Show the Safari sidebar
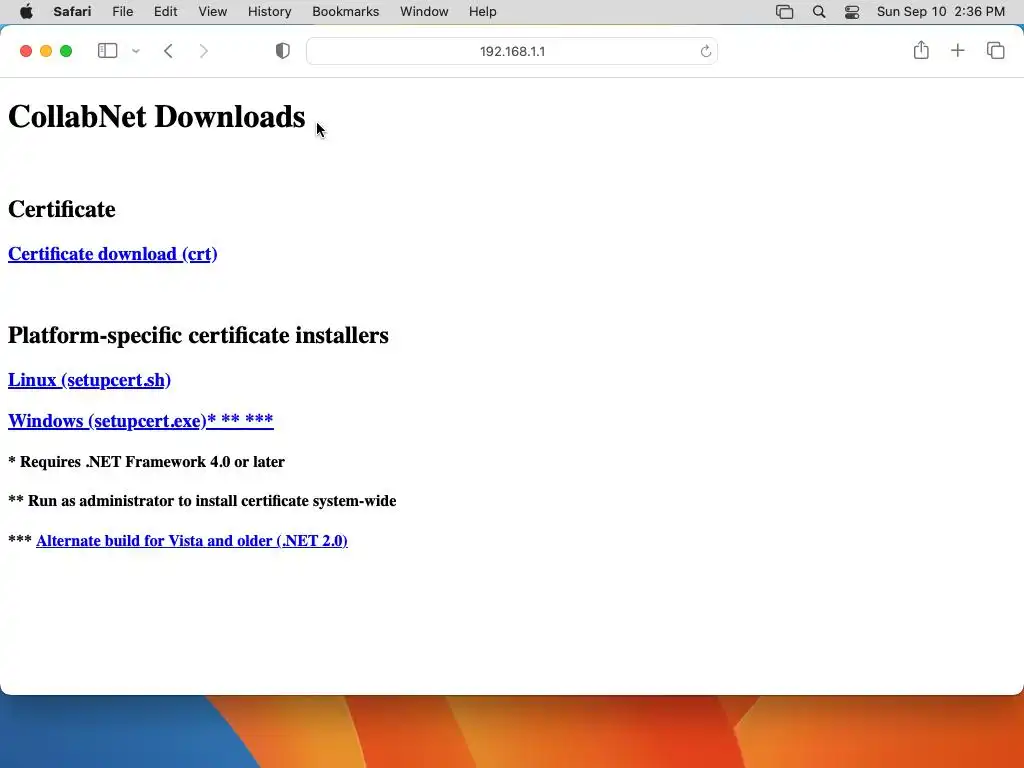Image resolution: width=1024 pixels, height=768 pixels. pyautogui.click(x=107, y=50)
